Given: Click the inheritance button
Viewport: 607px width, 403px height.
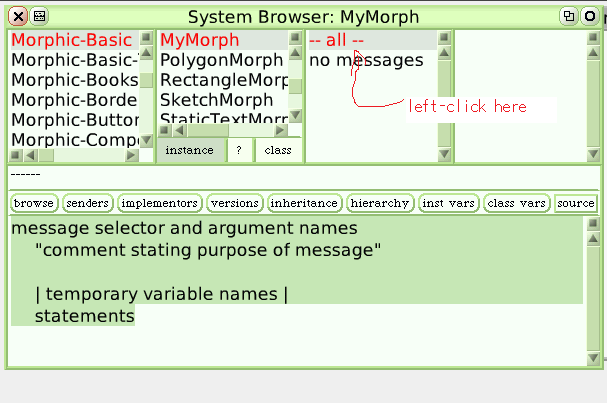Looking at the screenshot, I should point(304,203).
